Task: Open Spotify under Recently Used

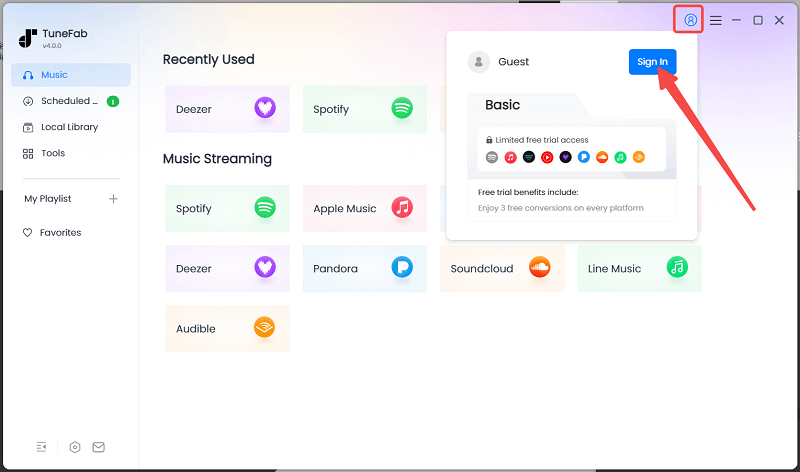Action: coord(364,109)
